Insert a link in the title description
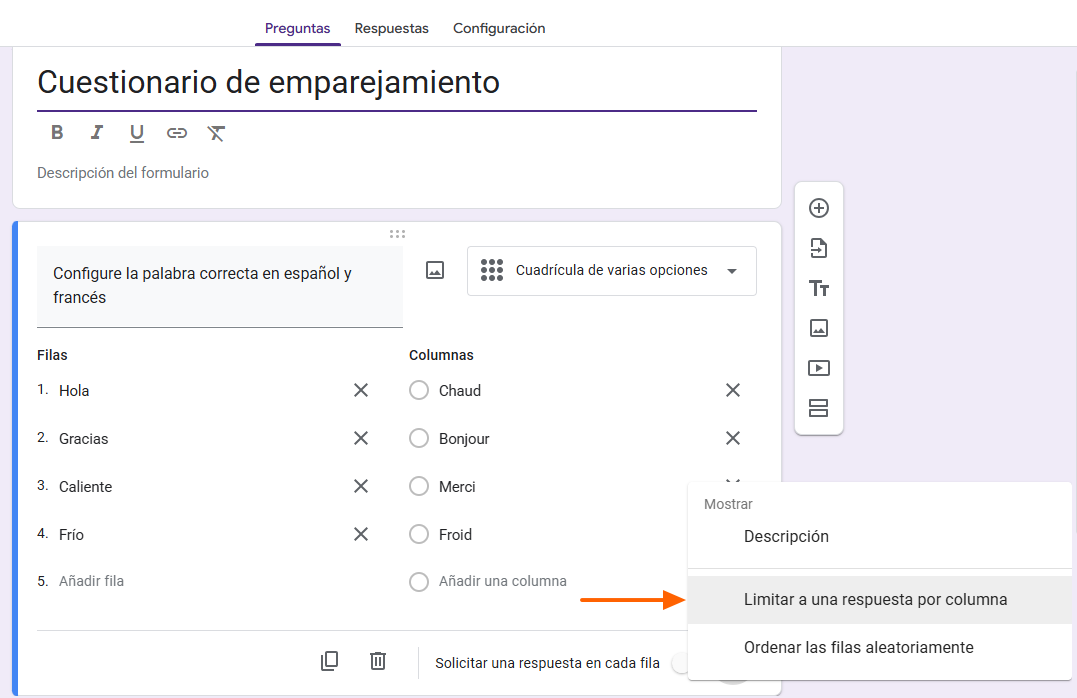Image resolution: width=1077 pixels, height=698 pixels. (177, 132)
